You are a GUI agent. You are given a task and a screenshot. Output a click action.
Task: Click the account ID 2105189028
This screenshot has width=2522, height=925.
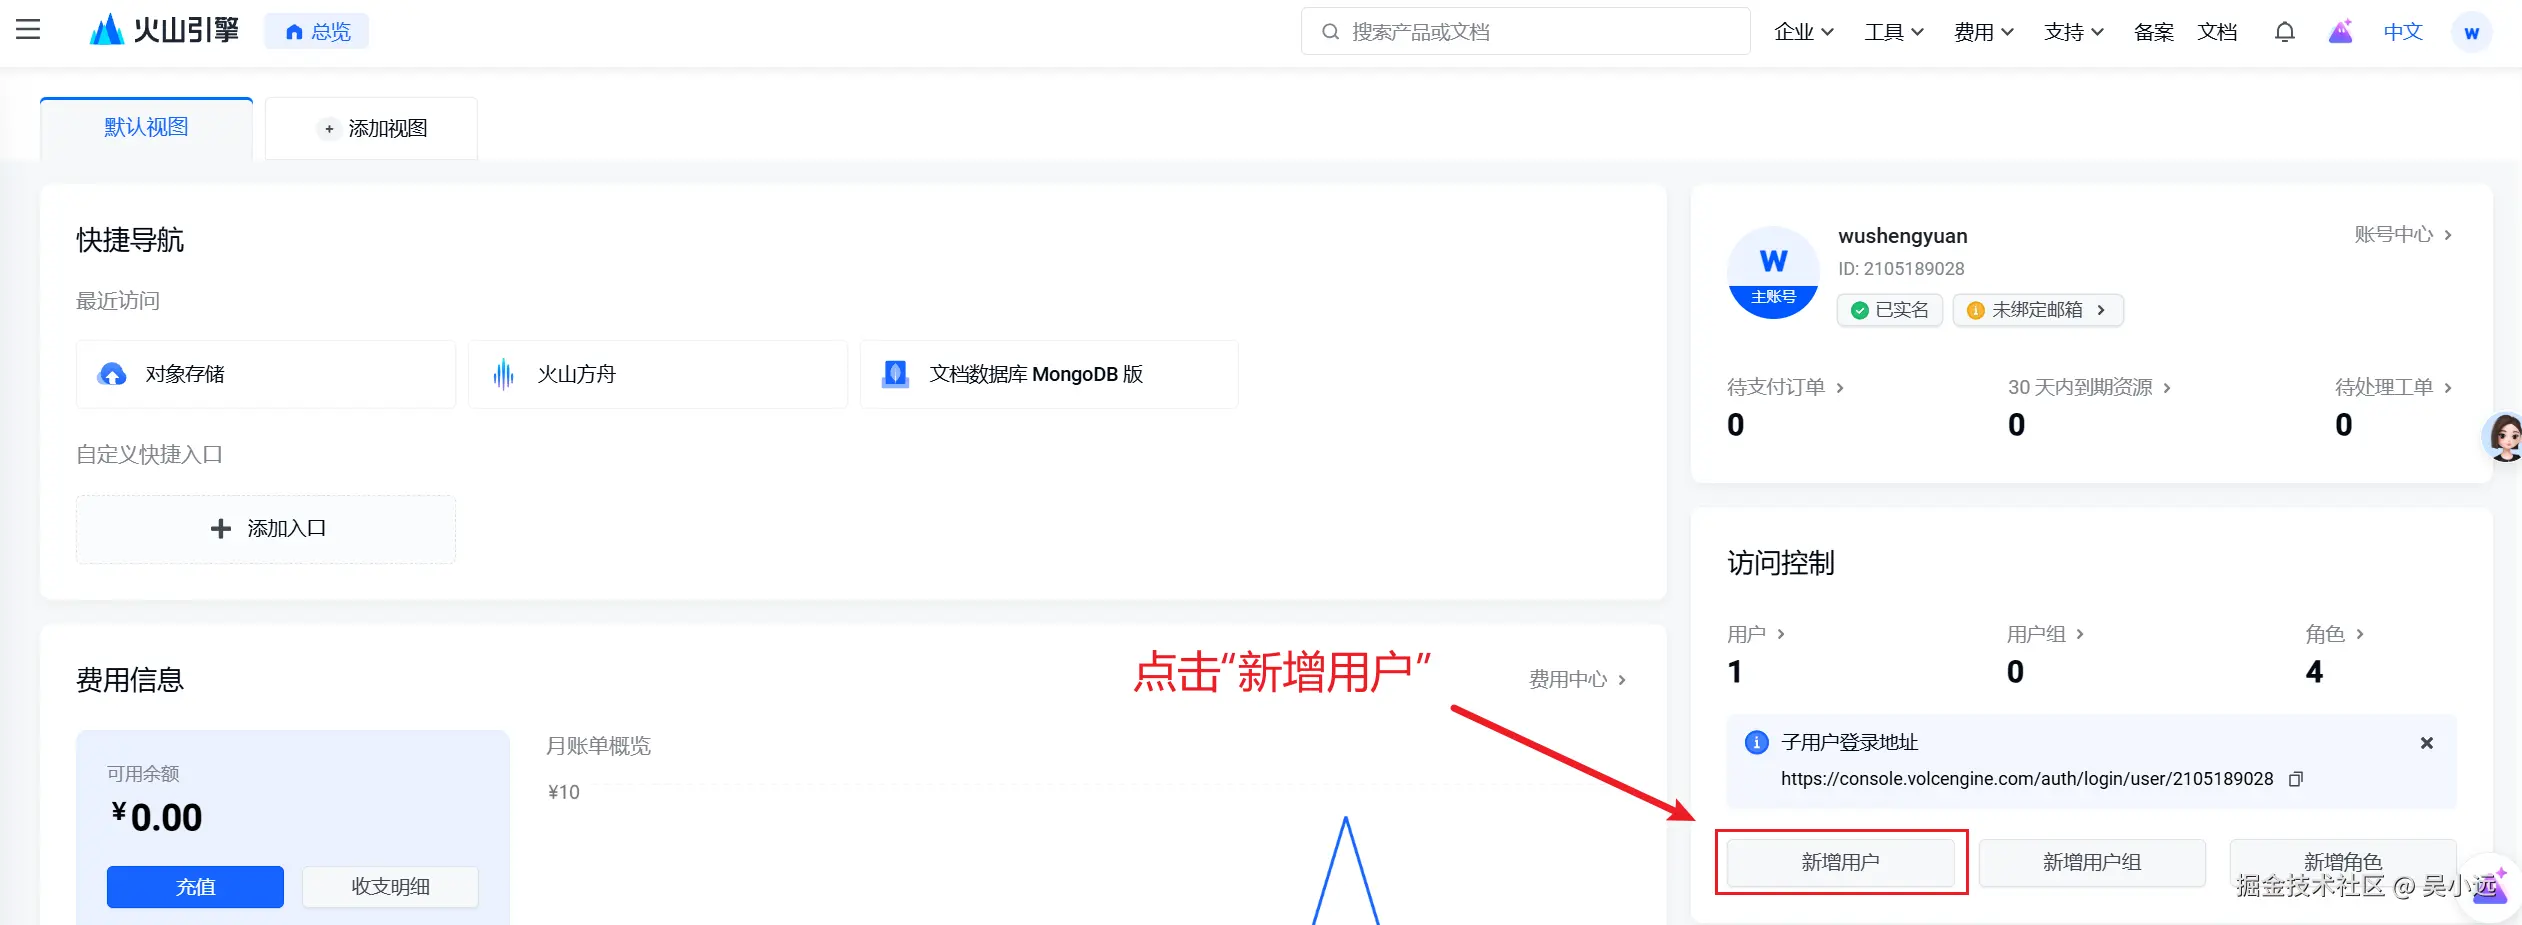1901,269
